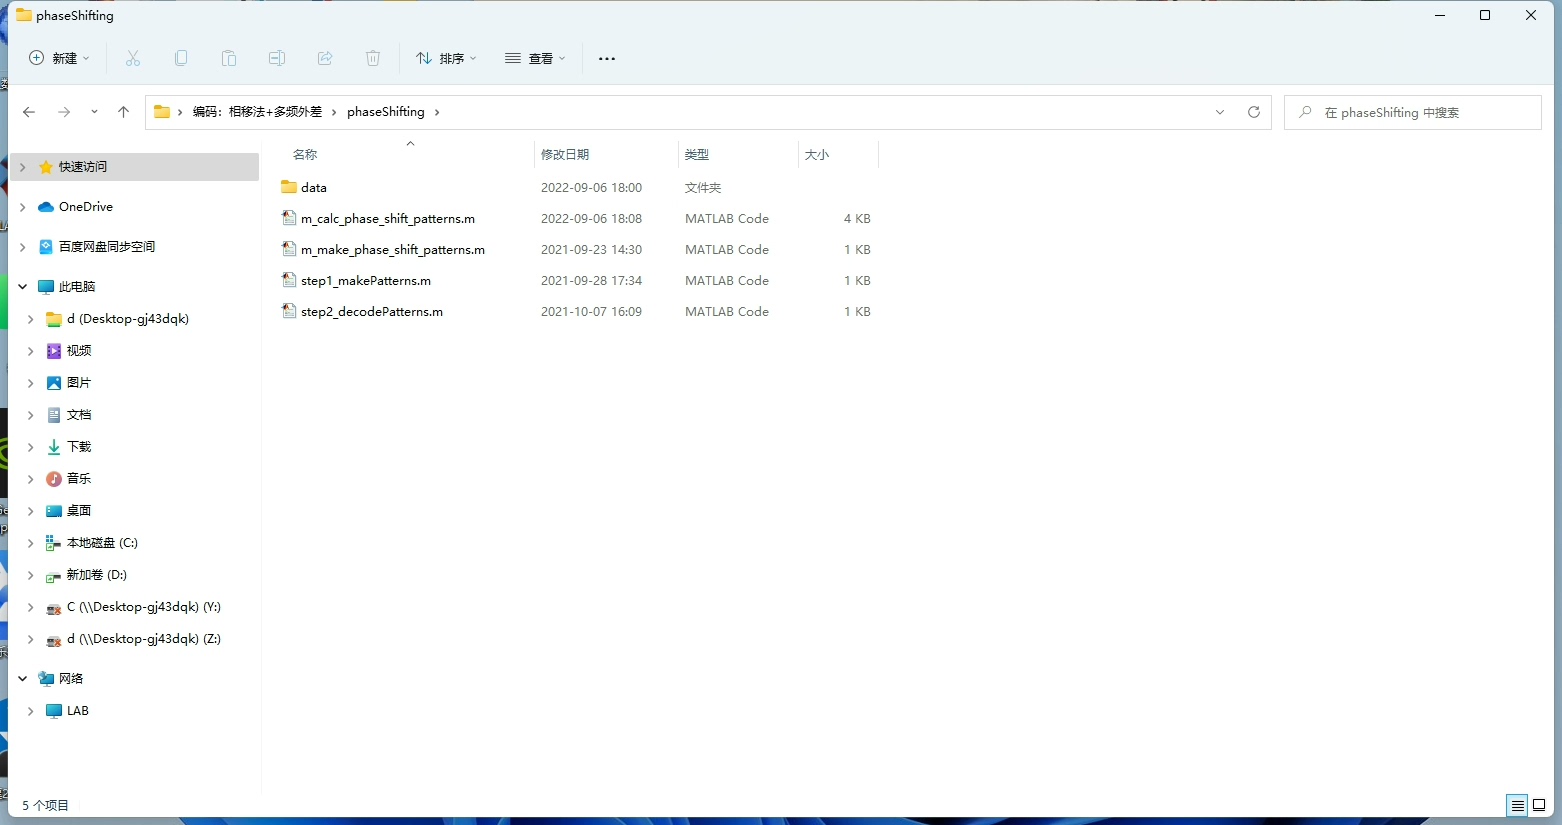Click the Rename icon in toolbar

(277, 58)
